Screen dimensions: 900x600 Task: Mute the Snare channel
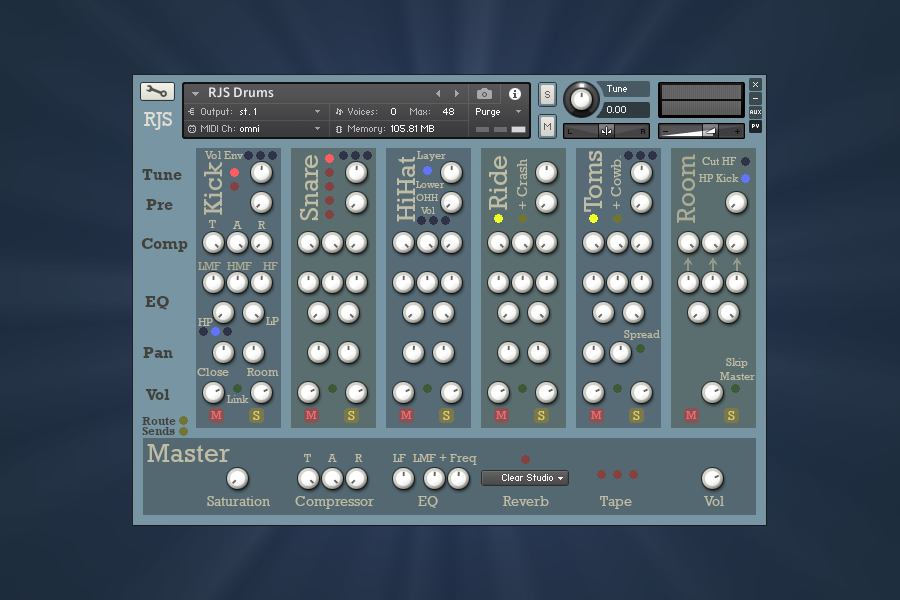pos(311,415)
